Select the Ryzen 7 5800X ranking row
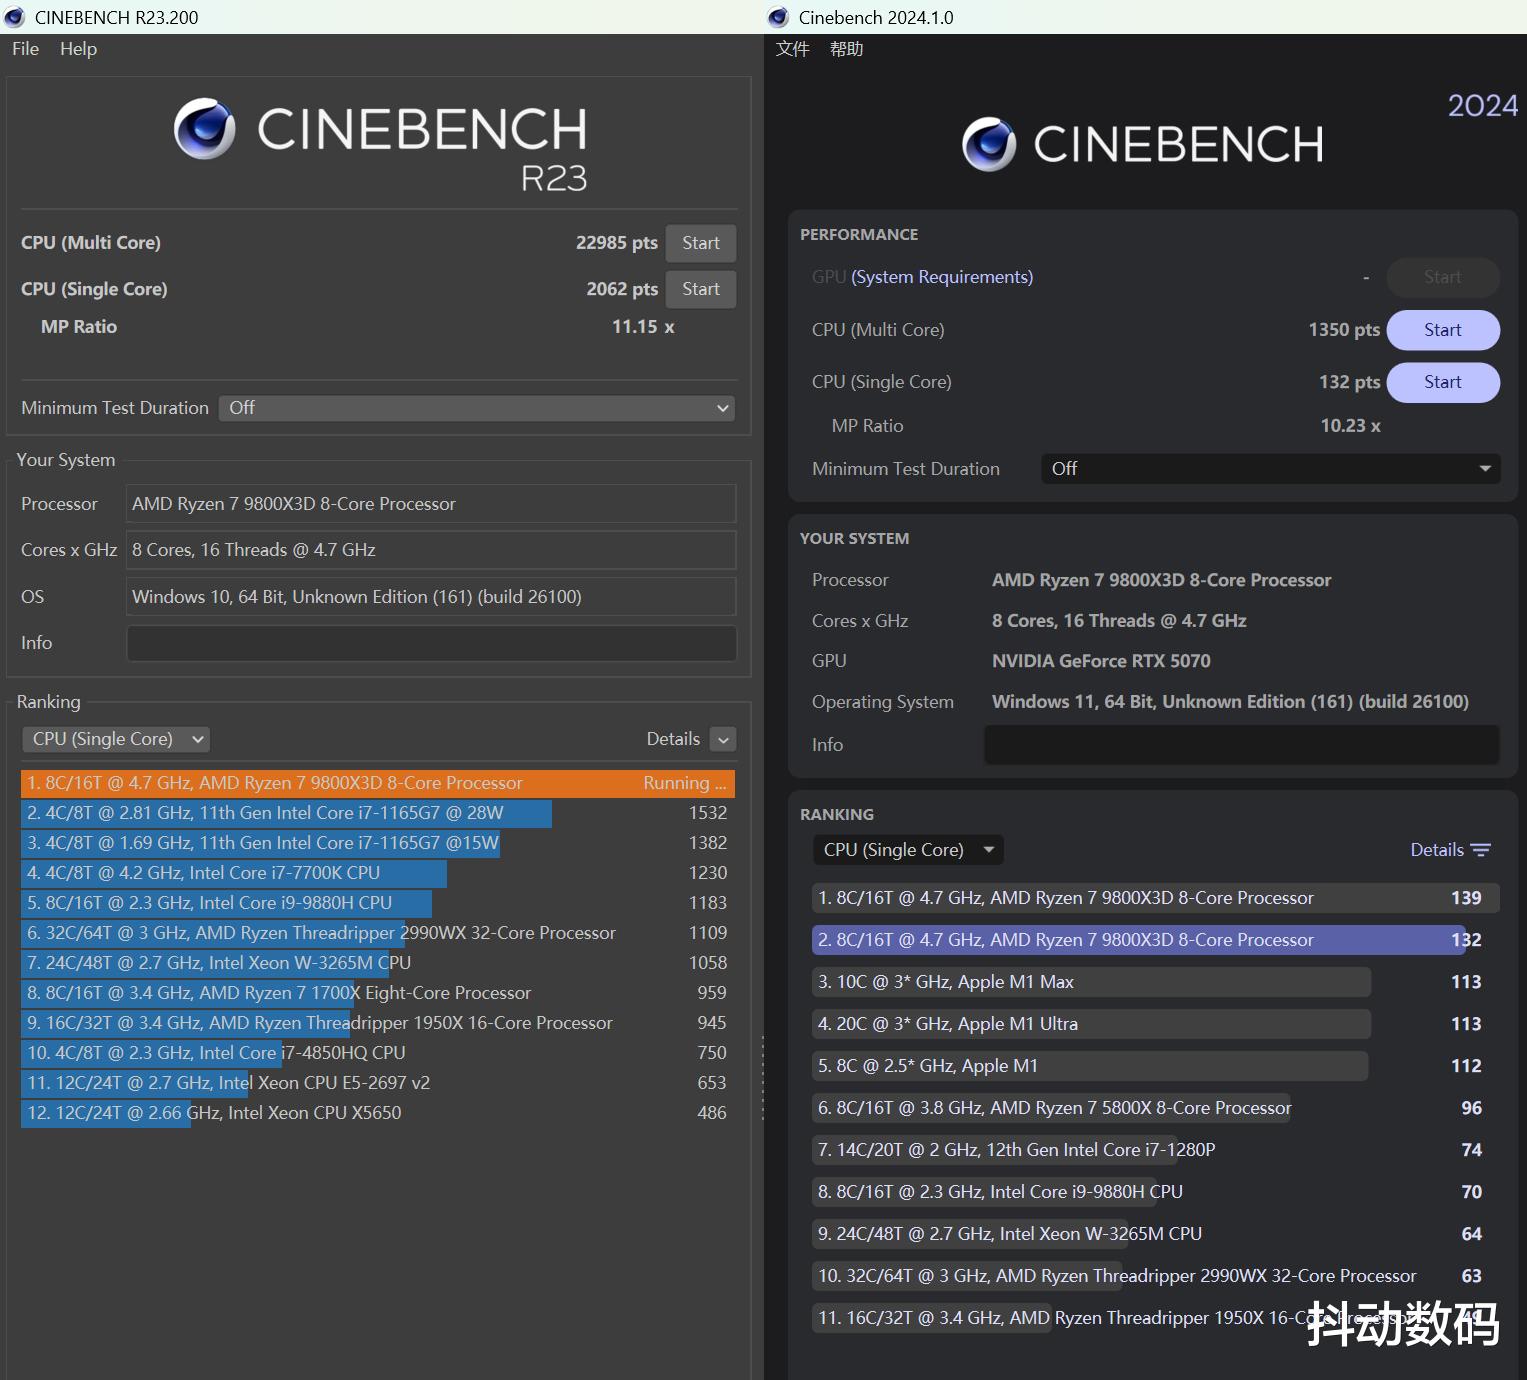 (x=1155, y=1108)
